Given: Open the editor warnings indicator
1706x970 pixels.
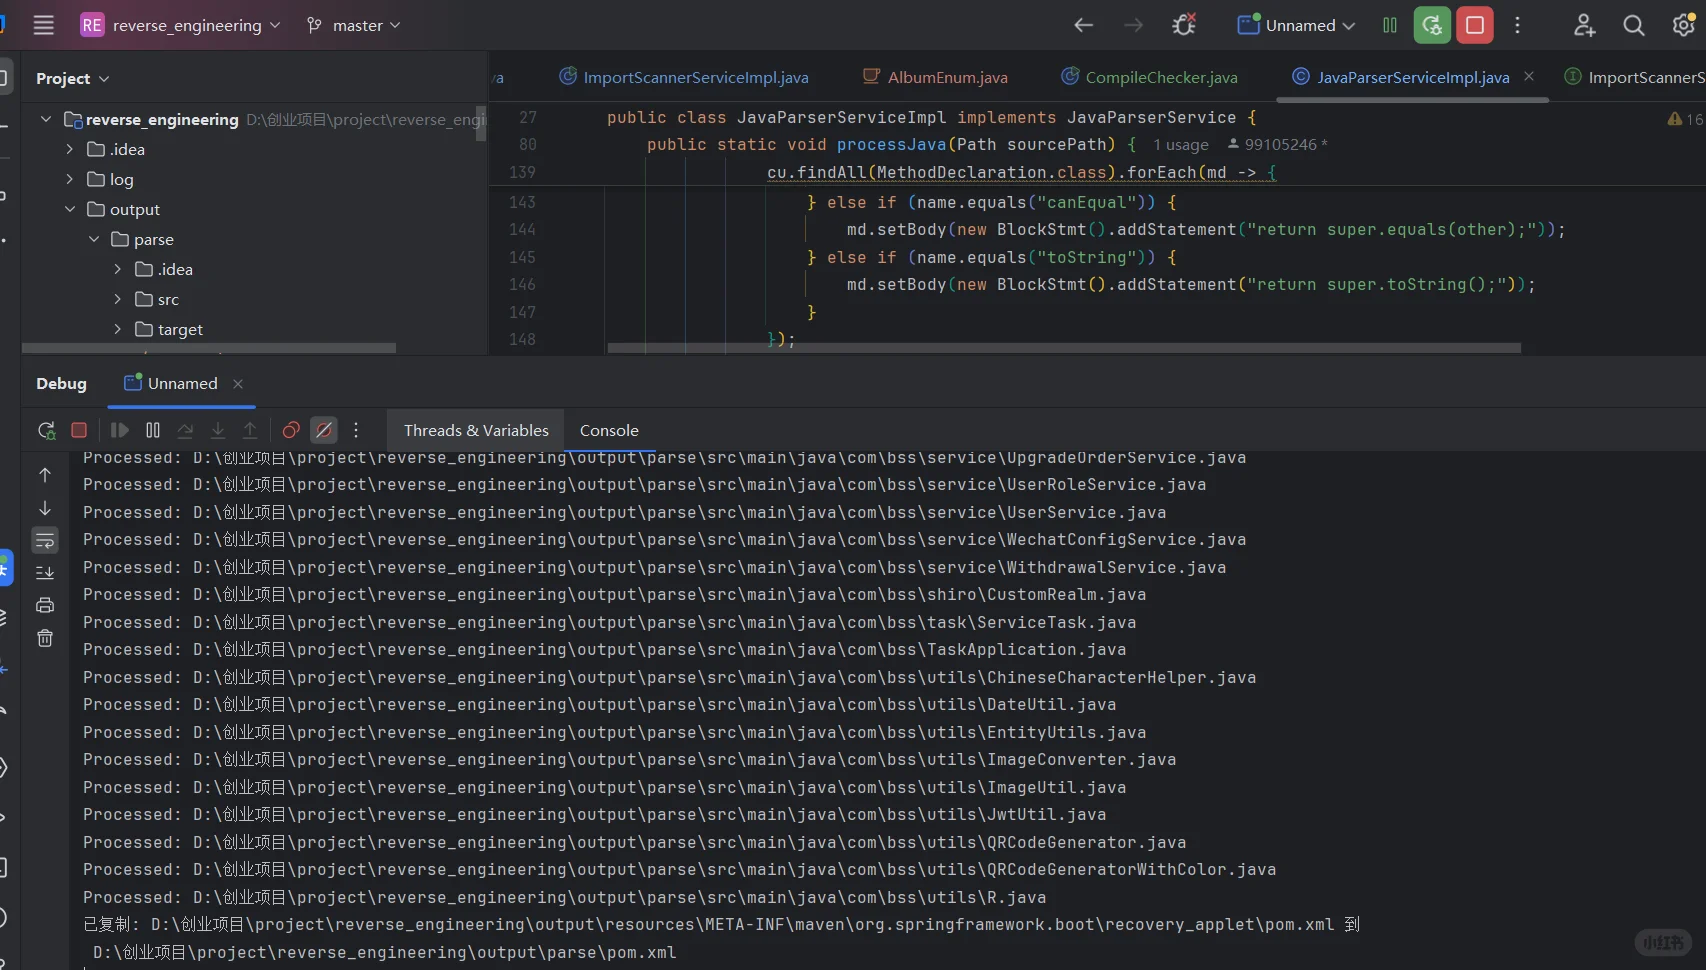Looking at the screenshot, I should tap(1685, 119).
